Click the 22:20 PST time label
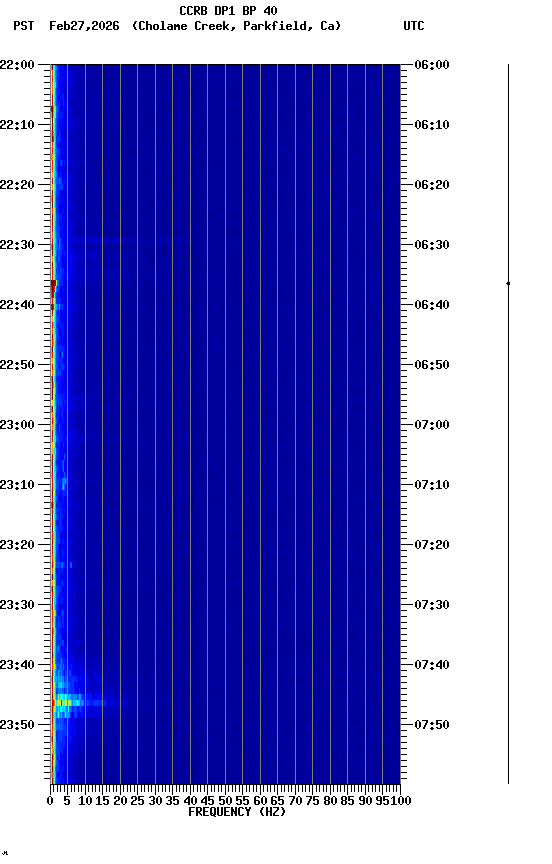Viewport: 552px width, 864px height. (17, 185)
